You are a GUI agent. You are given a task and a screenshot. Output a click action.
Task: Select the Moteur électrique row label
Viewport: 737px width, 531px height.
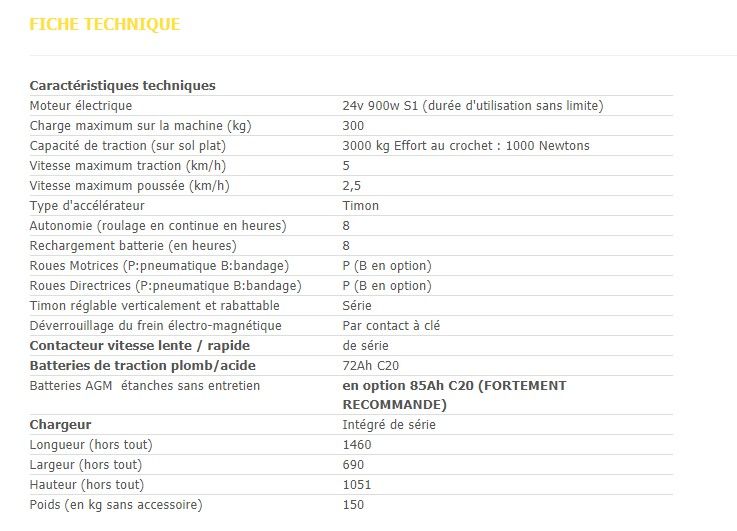pos(81,105)
